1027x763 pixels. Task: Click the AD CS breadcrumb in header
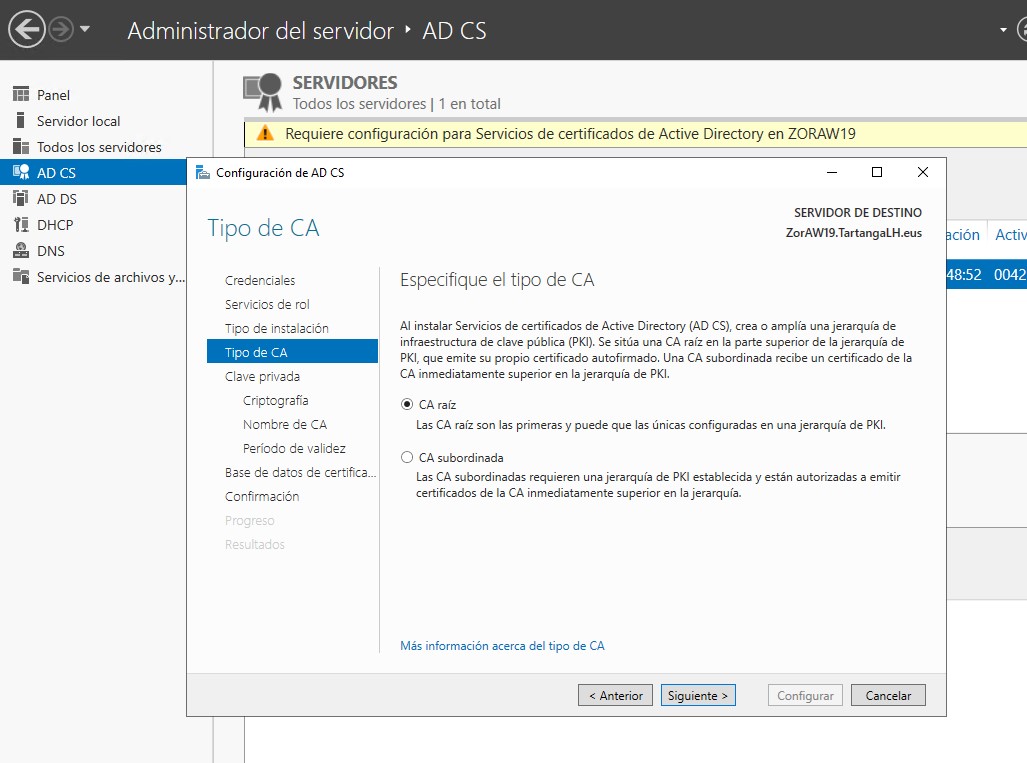454,31
